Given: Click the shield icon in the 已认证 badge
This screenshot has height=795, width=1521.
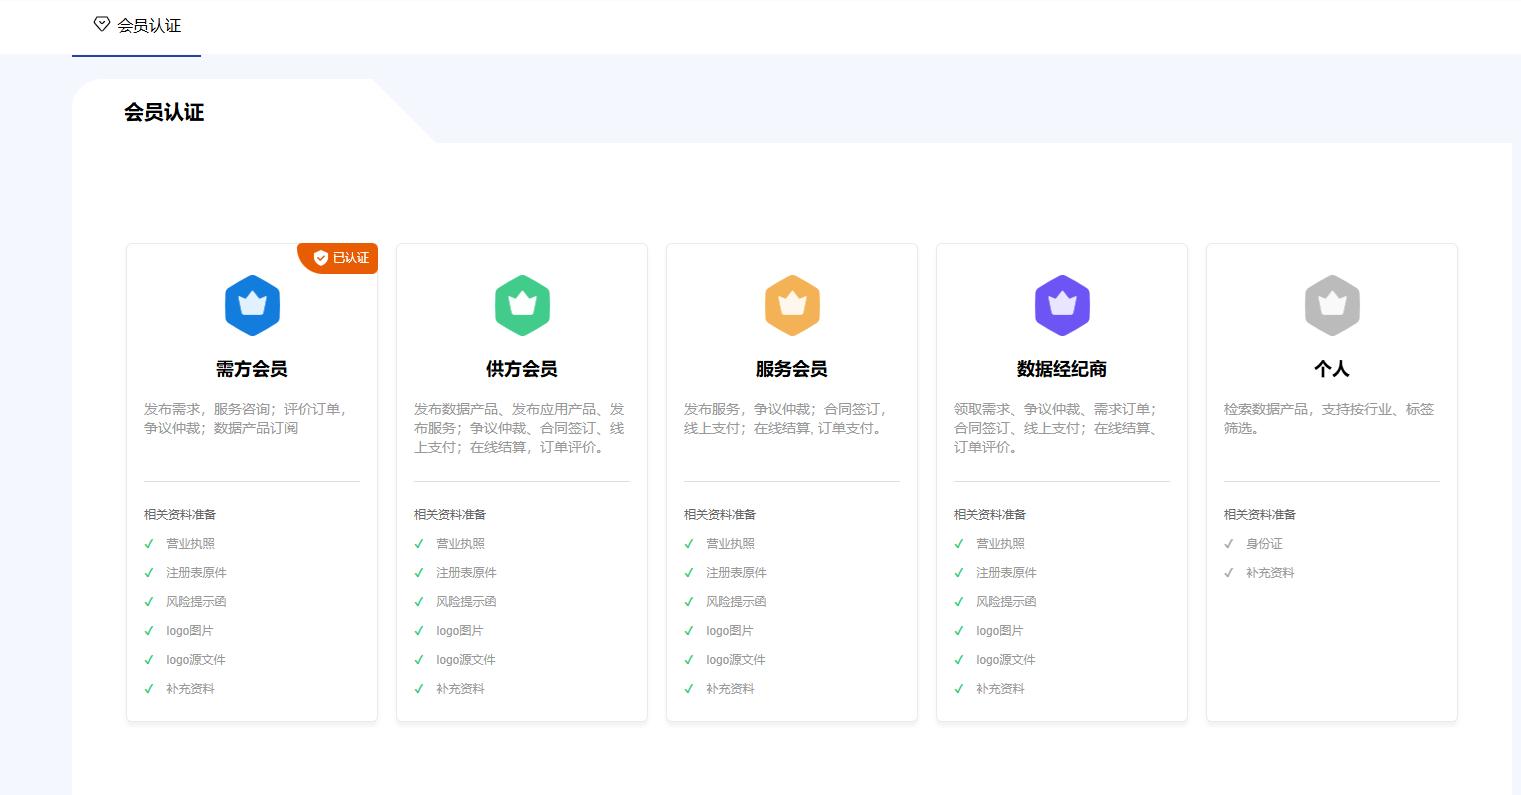Looking at the screenshot, I should 321,258.
